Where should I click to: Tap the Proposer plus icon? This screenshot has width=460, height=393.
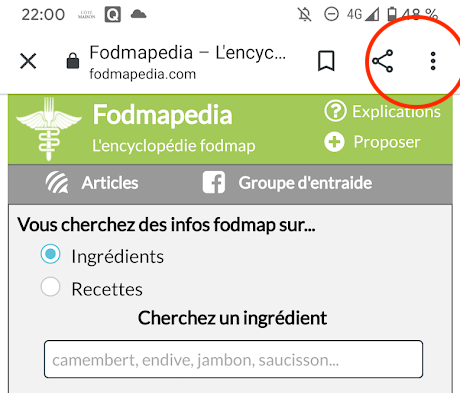[x=334, y=142]
